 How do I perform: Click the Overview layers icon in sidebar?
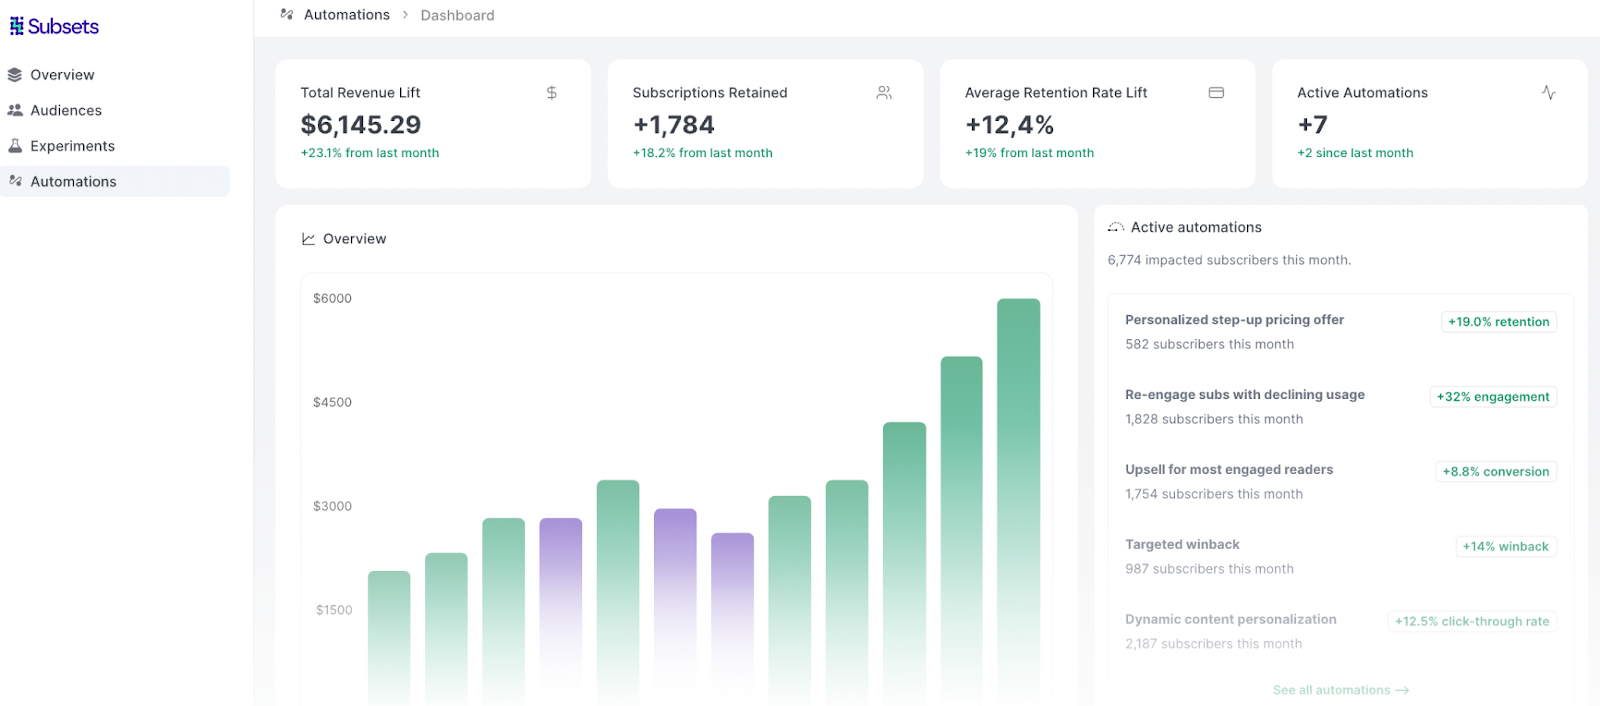15,75
